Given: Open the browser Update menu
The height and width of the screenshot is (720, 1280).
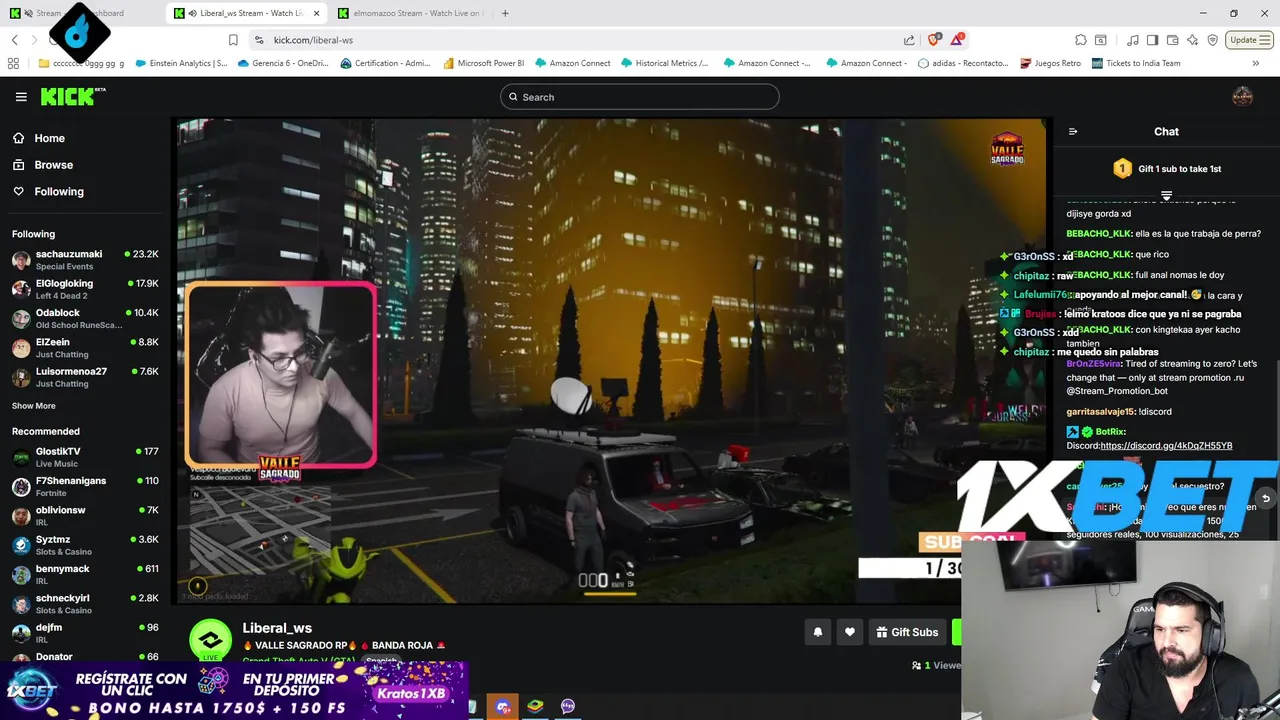Looking at the screenshot, I should (1249, 40).
